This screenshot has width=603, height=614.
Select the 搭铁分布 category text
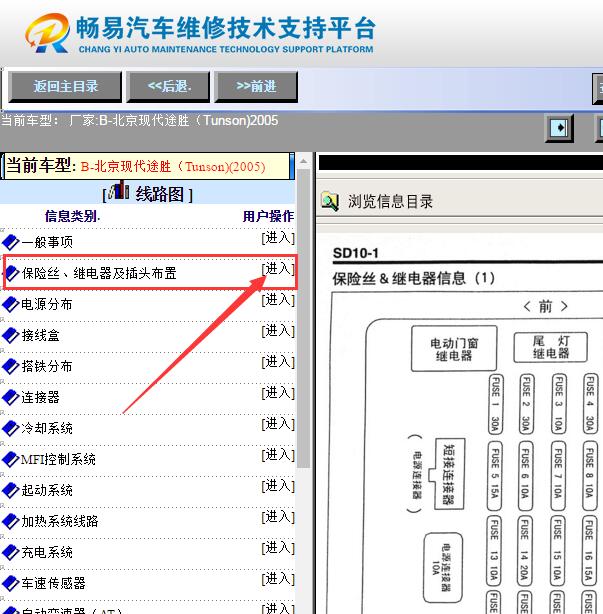tap(47, 366)
